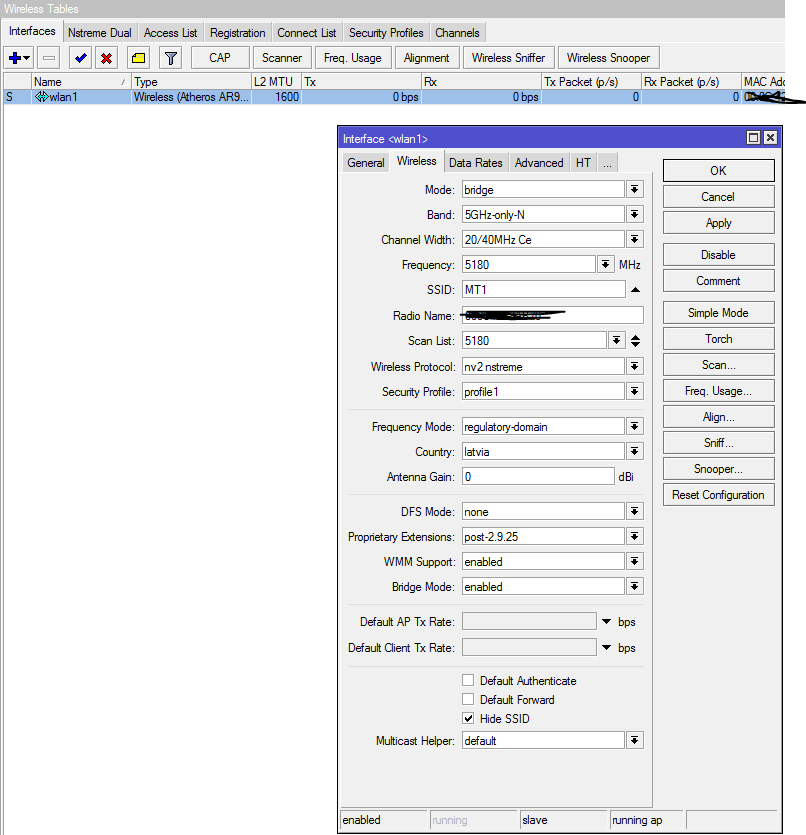Click the Align... button
The width and height of the screenshot is (806, 835).
718,416
